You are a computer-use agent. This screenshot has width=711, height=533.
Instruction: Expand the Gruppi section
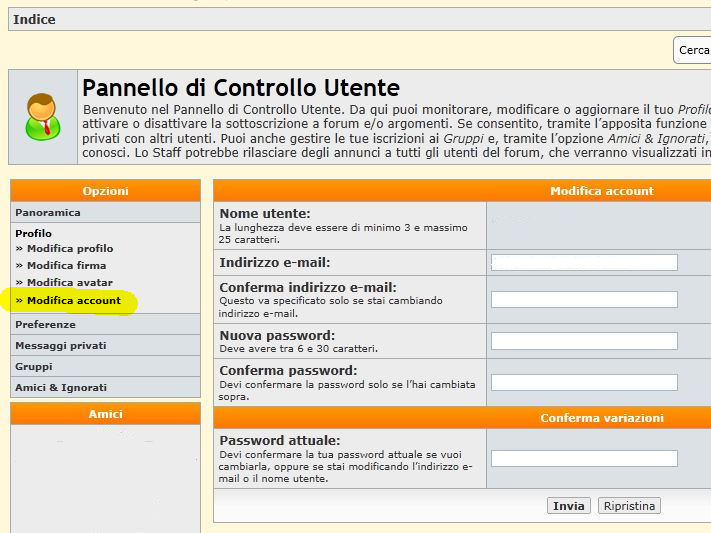34,367
